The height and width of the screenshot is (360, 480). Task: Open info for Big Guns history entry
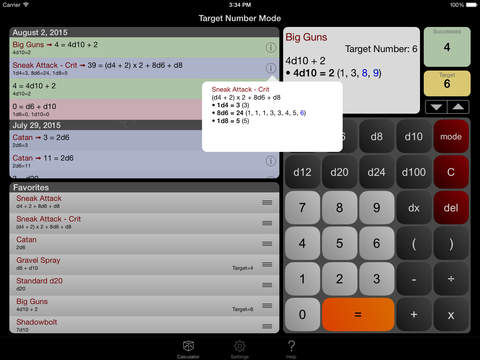point(270,48)
